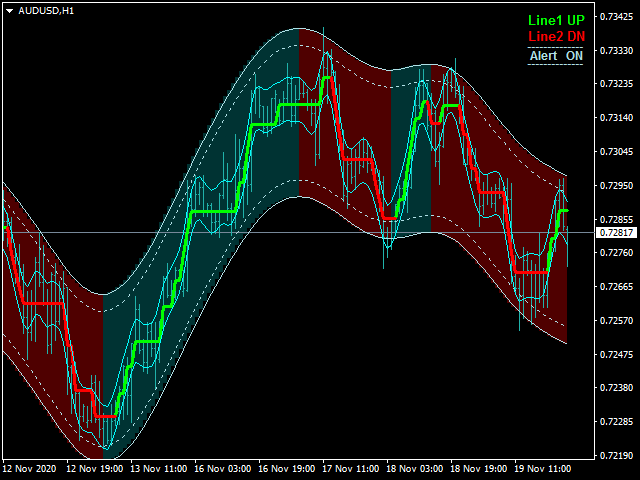Viewport: 640px width, 480px height.
Task: Click the 18 Nov 19:00 time label
Action: pos(479,469)
